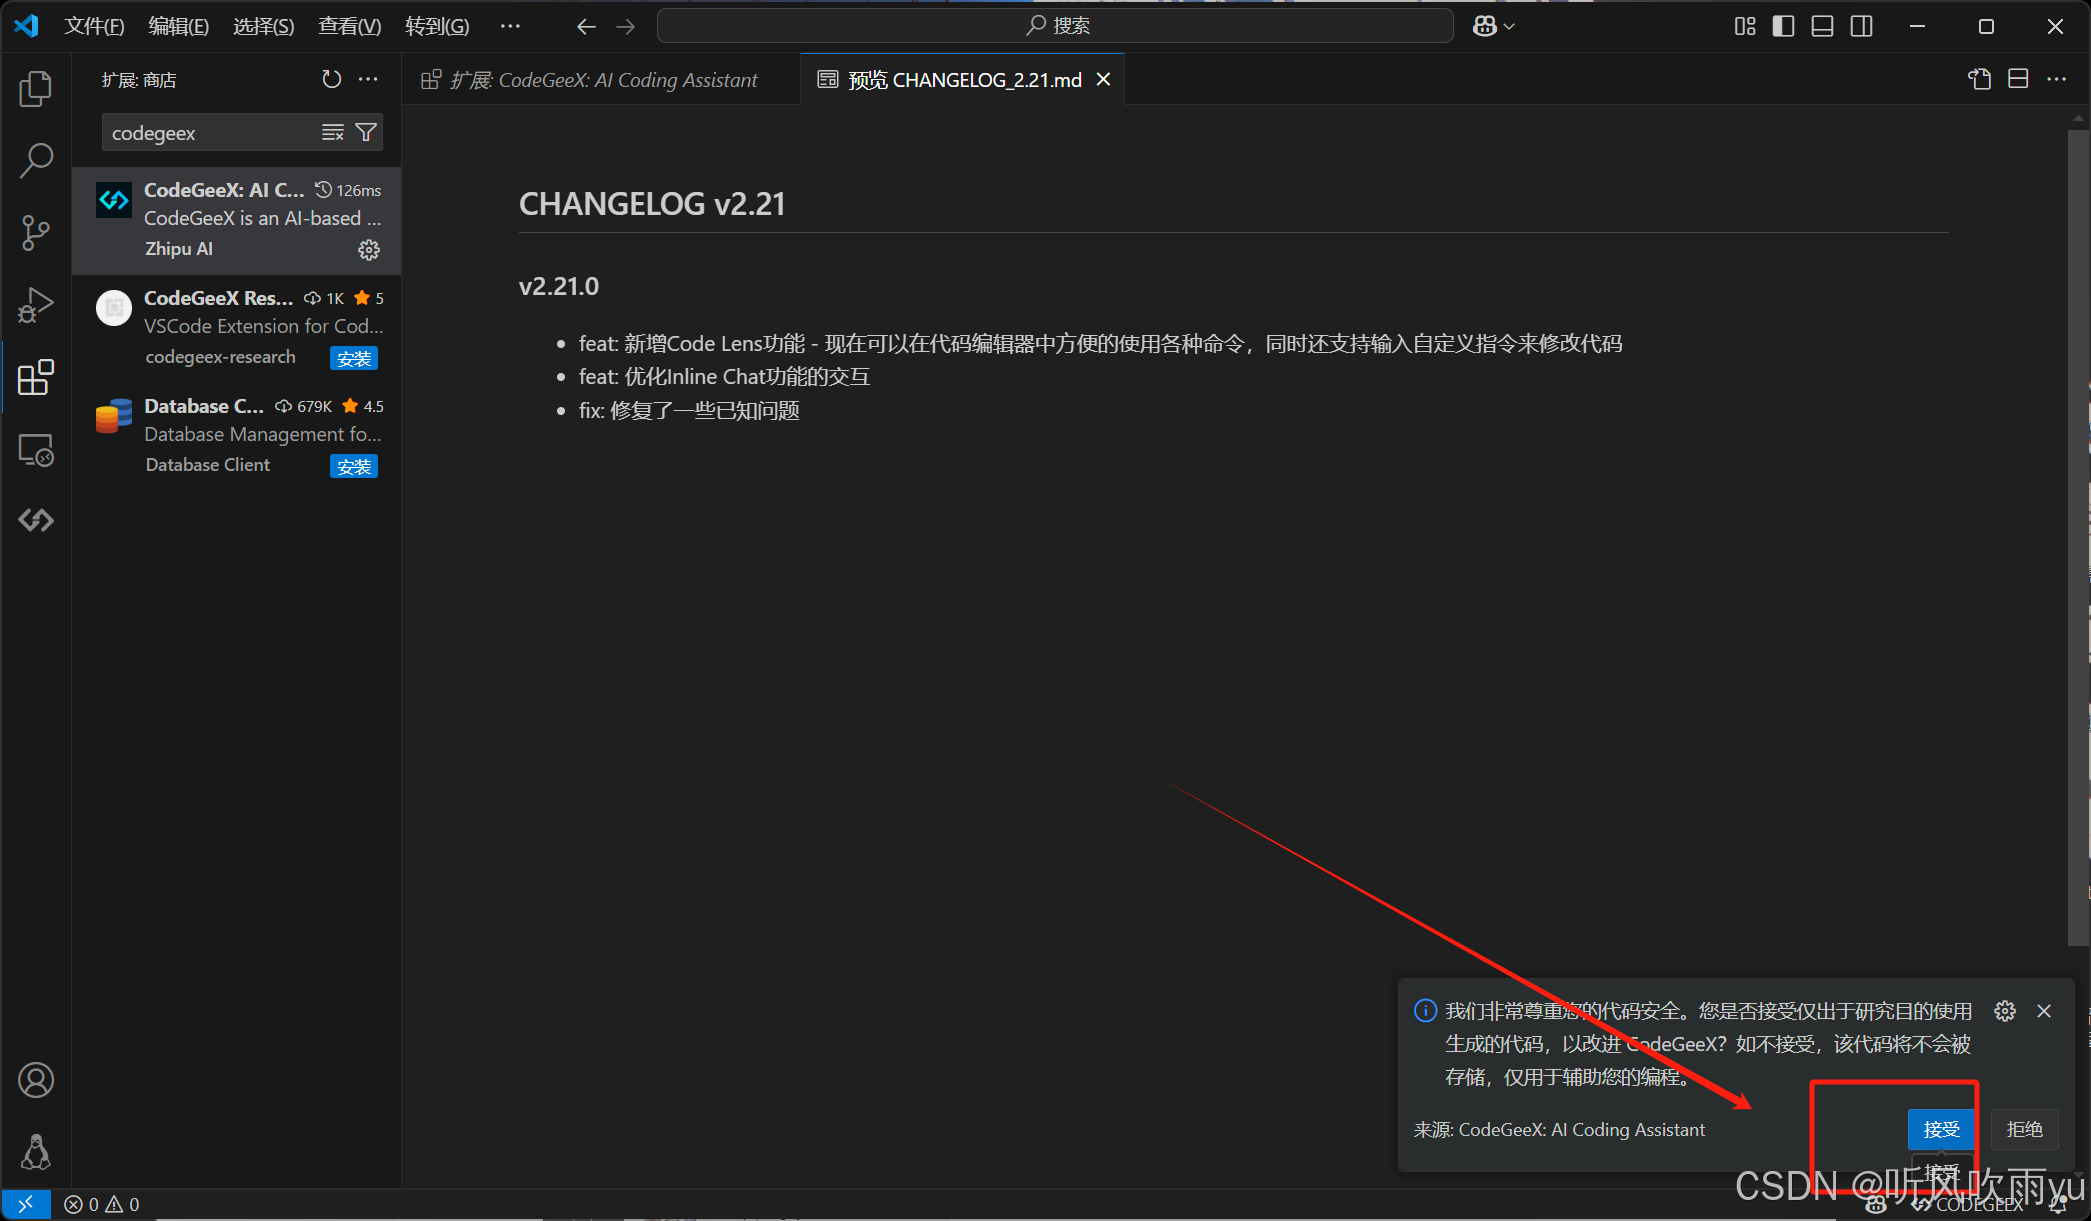The height and width of the screenshot is (1221, 2091).
Task: Open CodeGeeX extension manage gear menu
Action: pos(369,249)
